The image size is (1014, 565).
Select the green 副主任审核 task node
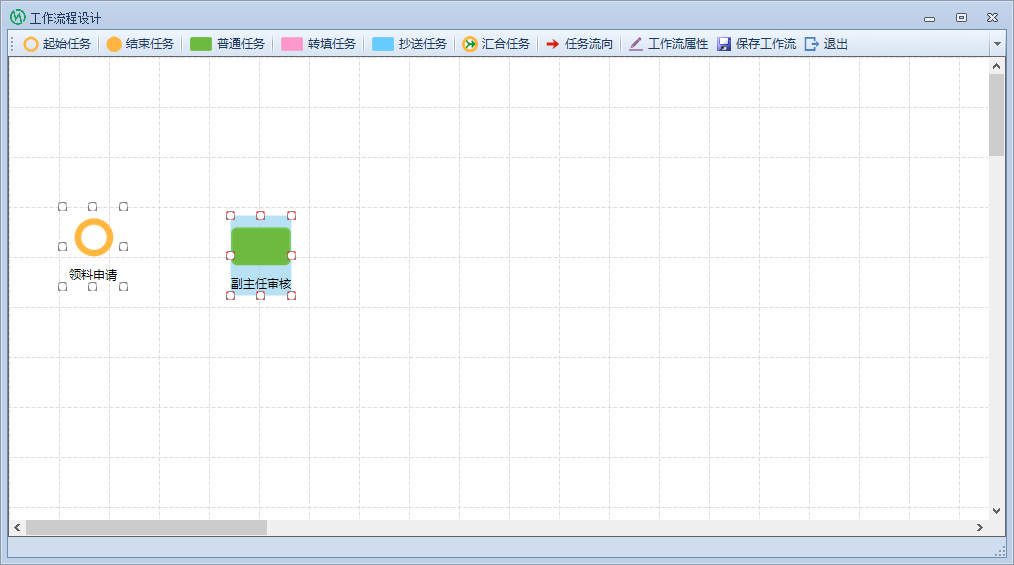pyautogui.click(x=260, y=246)
